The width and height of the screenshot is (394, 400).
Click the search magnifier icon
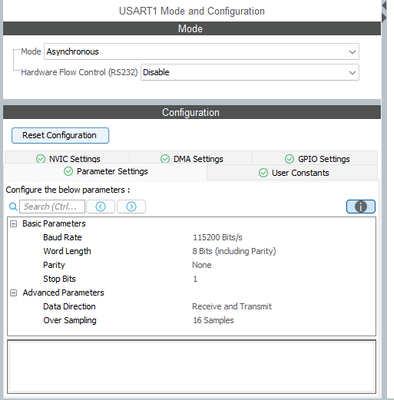[13, 207]
